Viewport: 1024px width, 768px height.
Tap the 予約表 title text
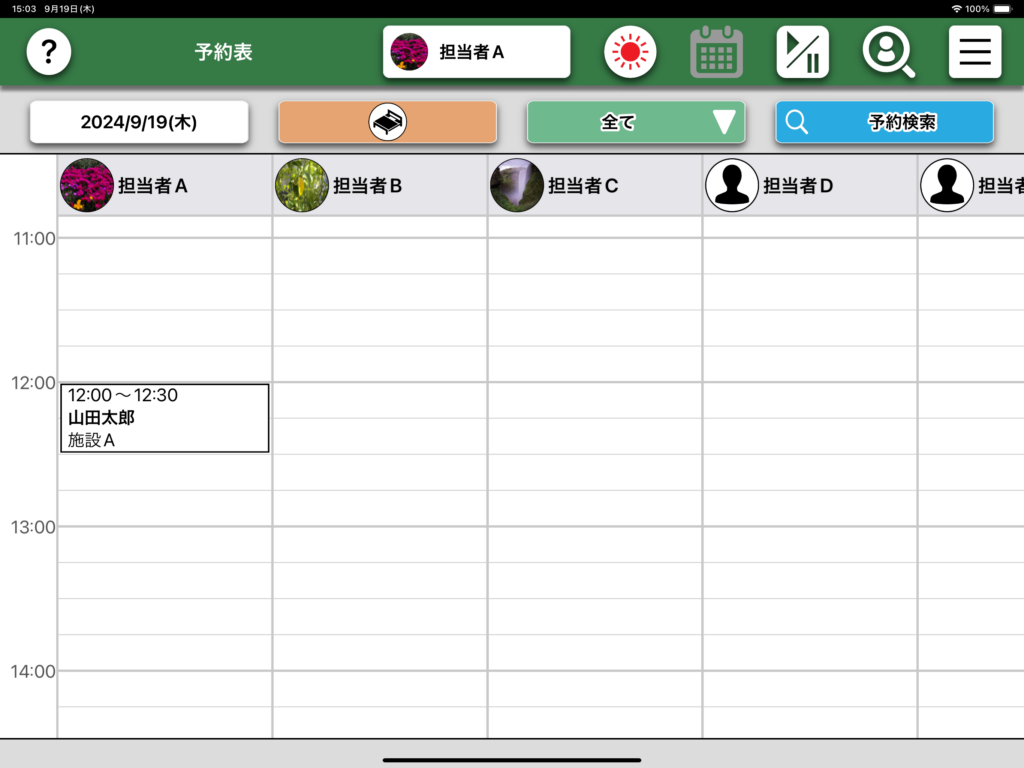[x=223, y=52]
